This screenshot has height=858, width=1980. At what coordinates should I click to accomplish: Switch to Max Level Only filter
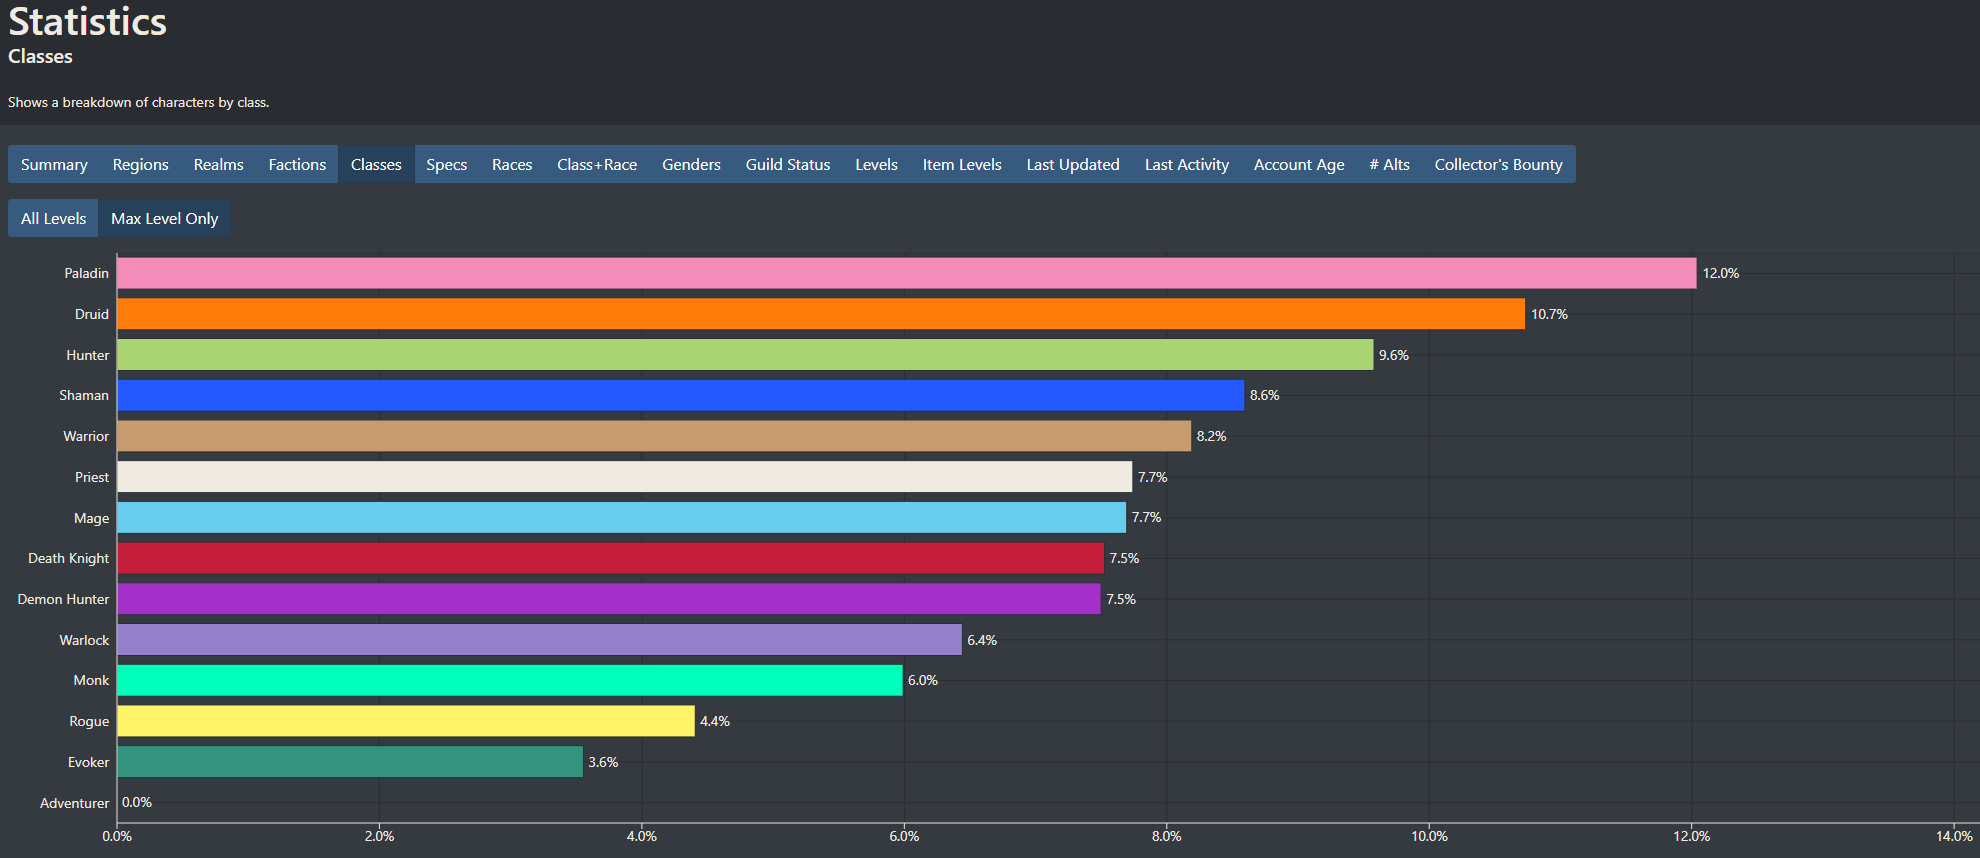click(x=164, y=218)
